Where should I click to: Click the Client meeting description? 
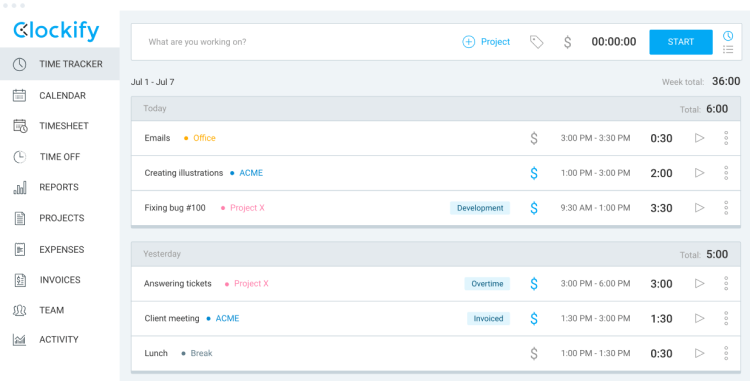click(172, 318)
